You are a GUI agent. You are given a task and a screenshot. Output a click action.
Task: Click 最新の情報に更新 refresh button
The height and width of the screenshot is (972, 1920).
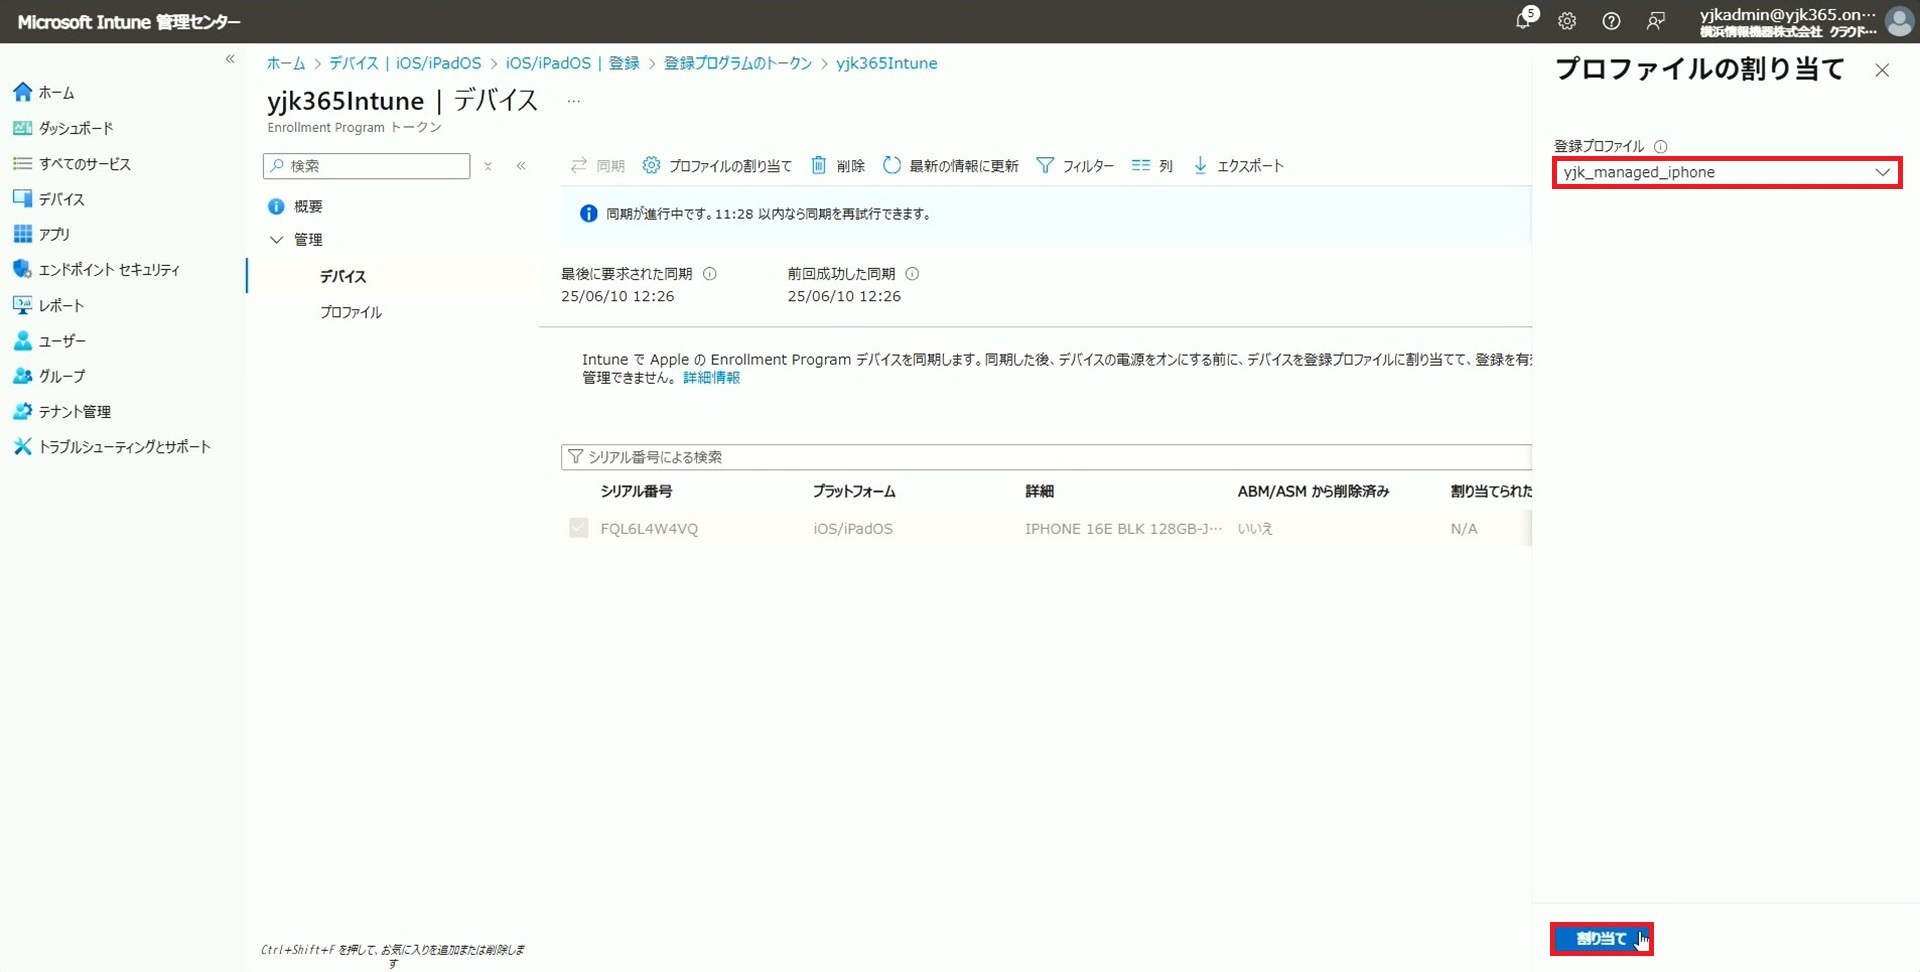point(951,166)
